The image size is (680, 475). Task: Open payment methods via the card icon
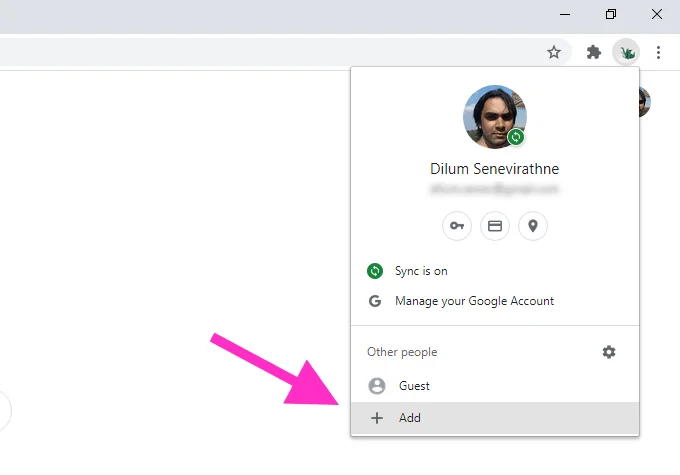pos(494,226)
